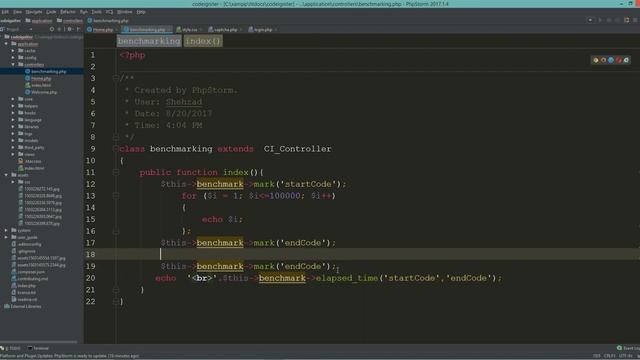The image size is (640, 360).
Task: Open page in Chrome browser icon
Action: pos(596,60)
